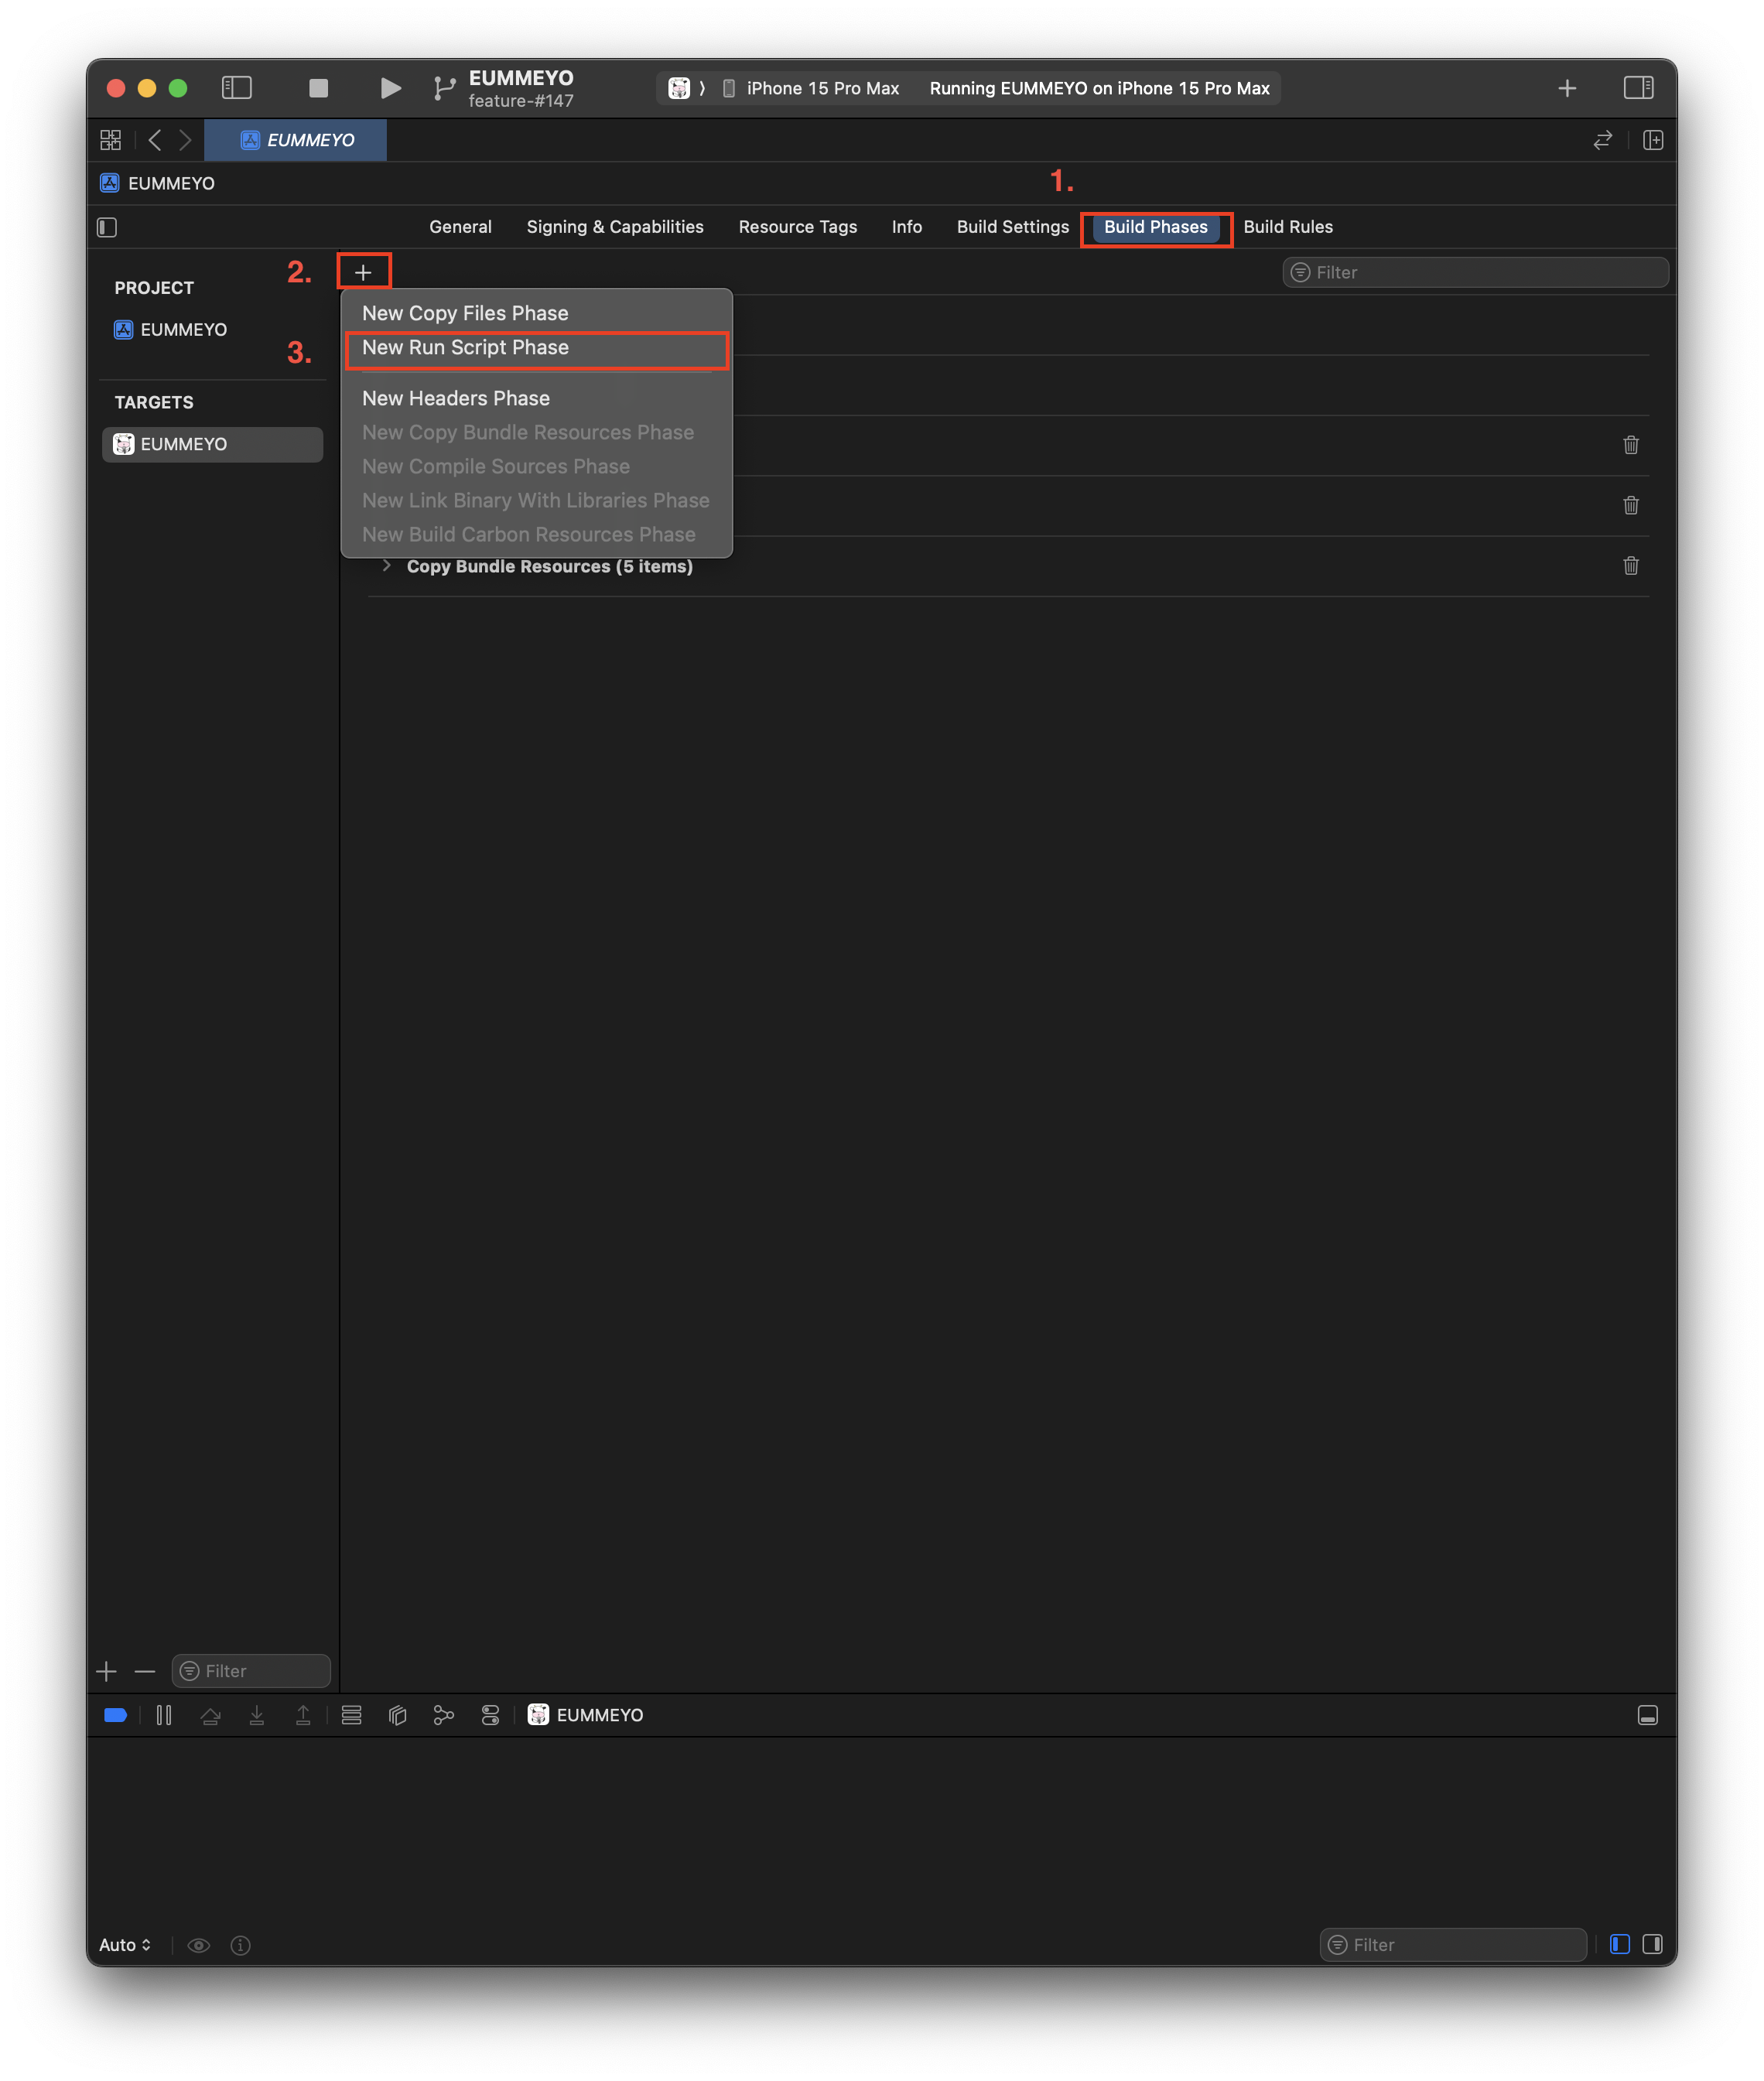Click the library plus button in the toolbar
1764x2081 pixels.
click(x=1567, y=88)
